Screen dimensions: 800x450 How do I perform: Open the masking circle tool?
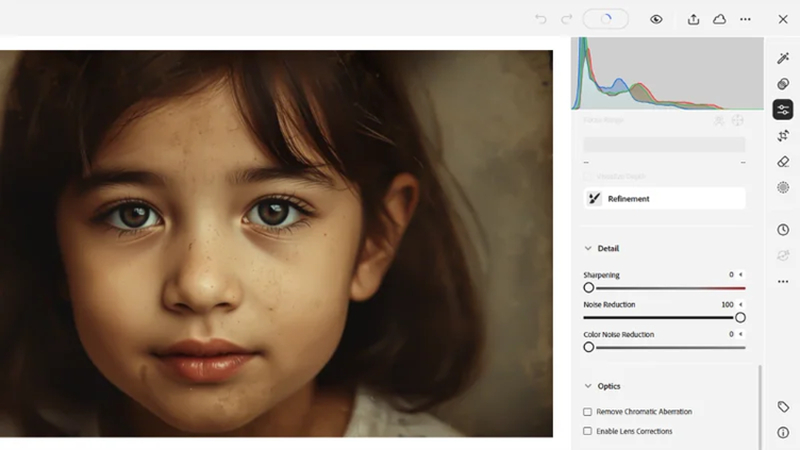[783, 188]
